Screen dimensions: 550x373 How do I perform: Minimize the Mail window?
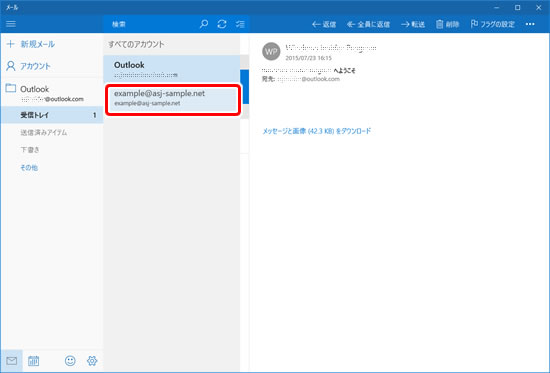[x=496, y=7]
